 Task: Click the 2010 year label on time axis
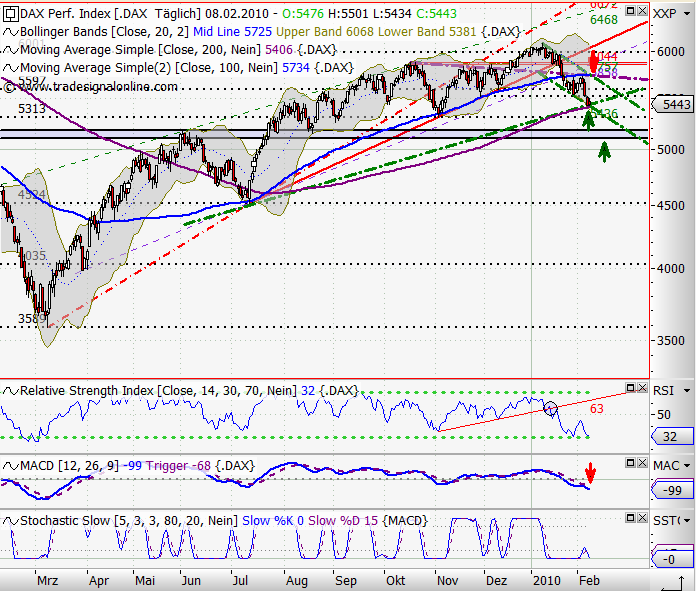tap(547, 581)
